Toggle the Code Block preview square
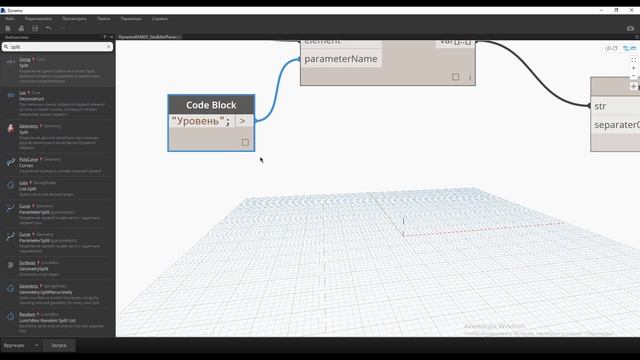Viewport: 640px width, 360px height. pyautogui.click(x=245, y=142)
